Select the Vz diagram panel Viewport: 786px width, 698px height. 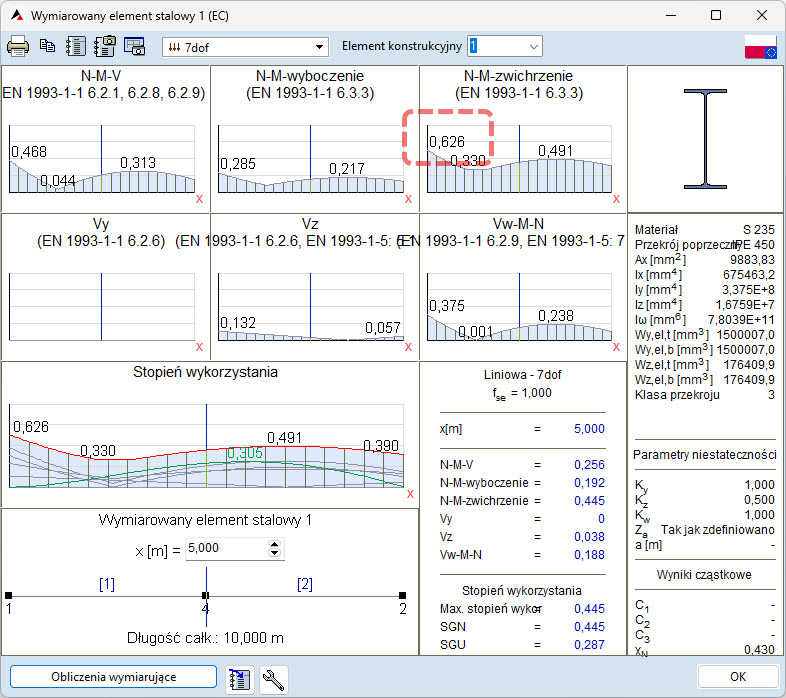click(x=314, y=287)
